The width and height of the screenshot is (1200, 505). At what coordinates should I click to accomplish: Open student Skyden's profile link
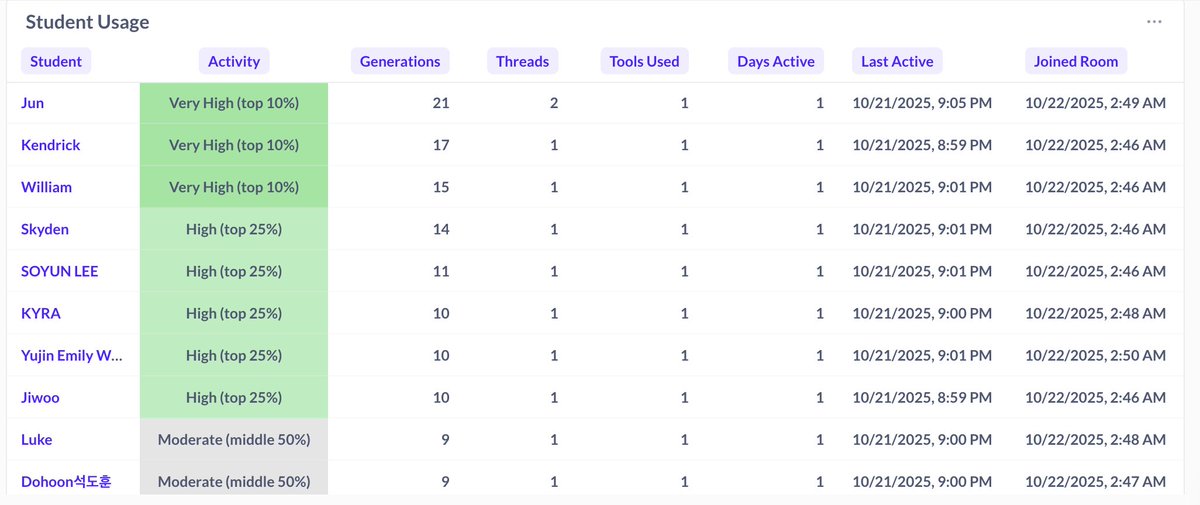45,229
